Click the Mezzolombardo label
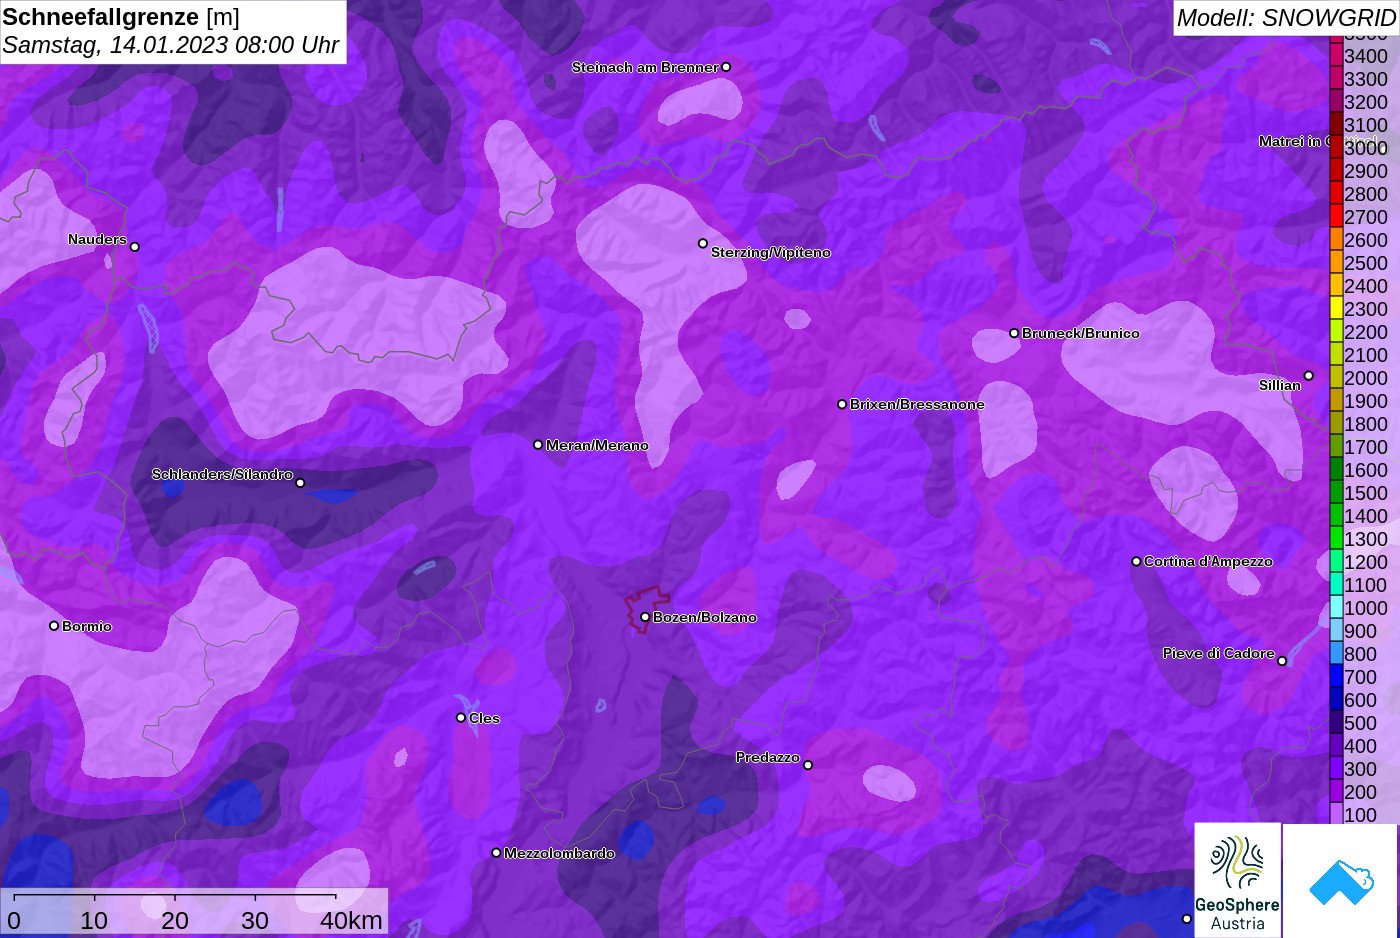This screenshot has width=1400, height=938. 559,853
